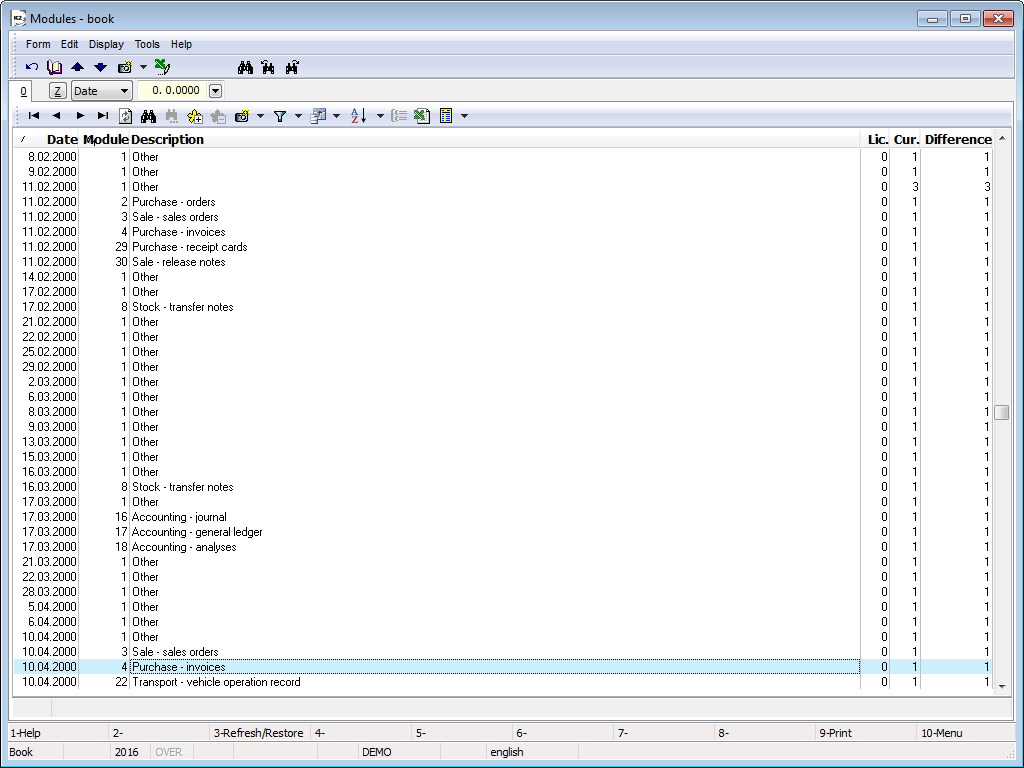
Task: Click binoculars find icon in grid toolbar
Action: pos(148,116)
